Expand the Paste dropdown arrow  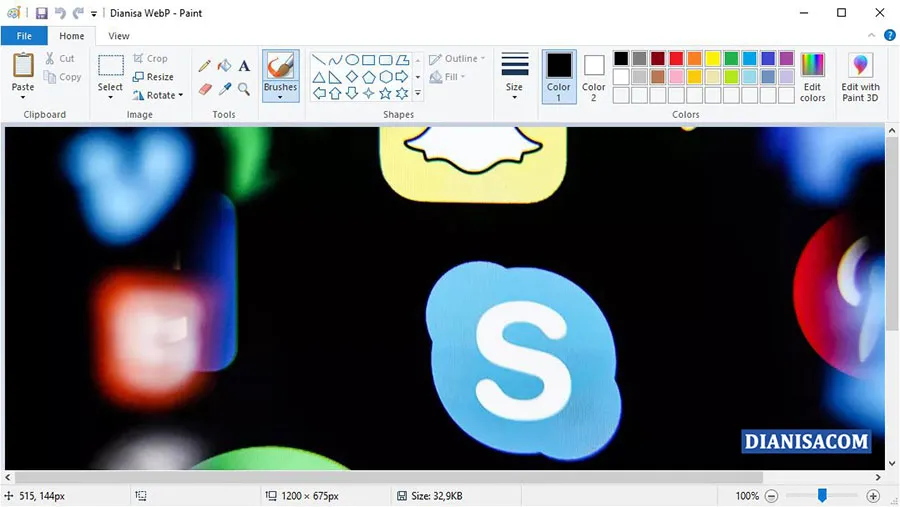pos(23,97)
